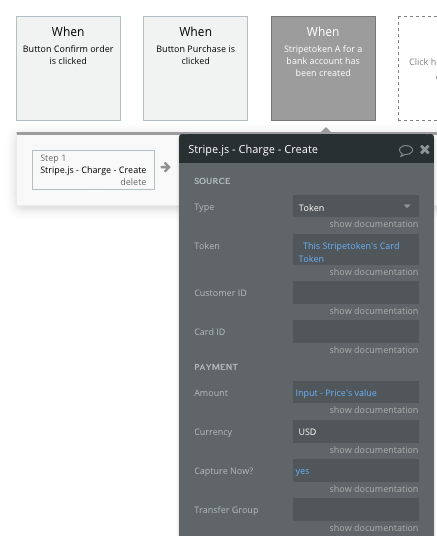Viewport: 437px width, 536px height.
Task: Click the Currency field containing USD
Action: tap(356, 432)
